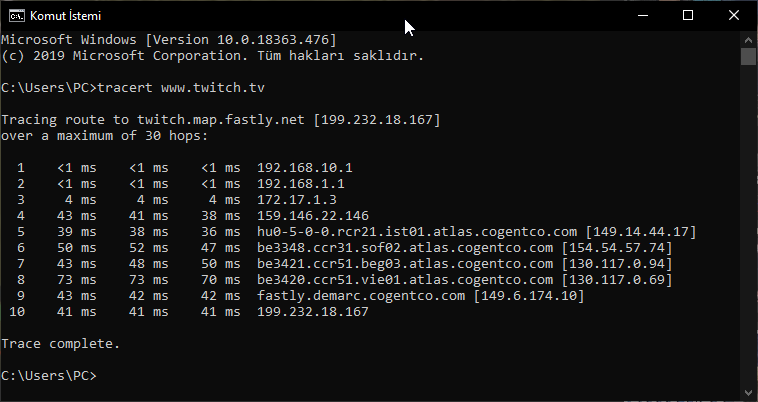The height and width of the screenshot is (402, 758).
Task: Click the empty scrollbar track below the thumb
Action: pyautogui.click(x=748, y=225)
